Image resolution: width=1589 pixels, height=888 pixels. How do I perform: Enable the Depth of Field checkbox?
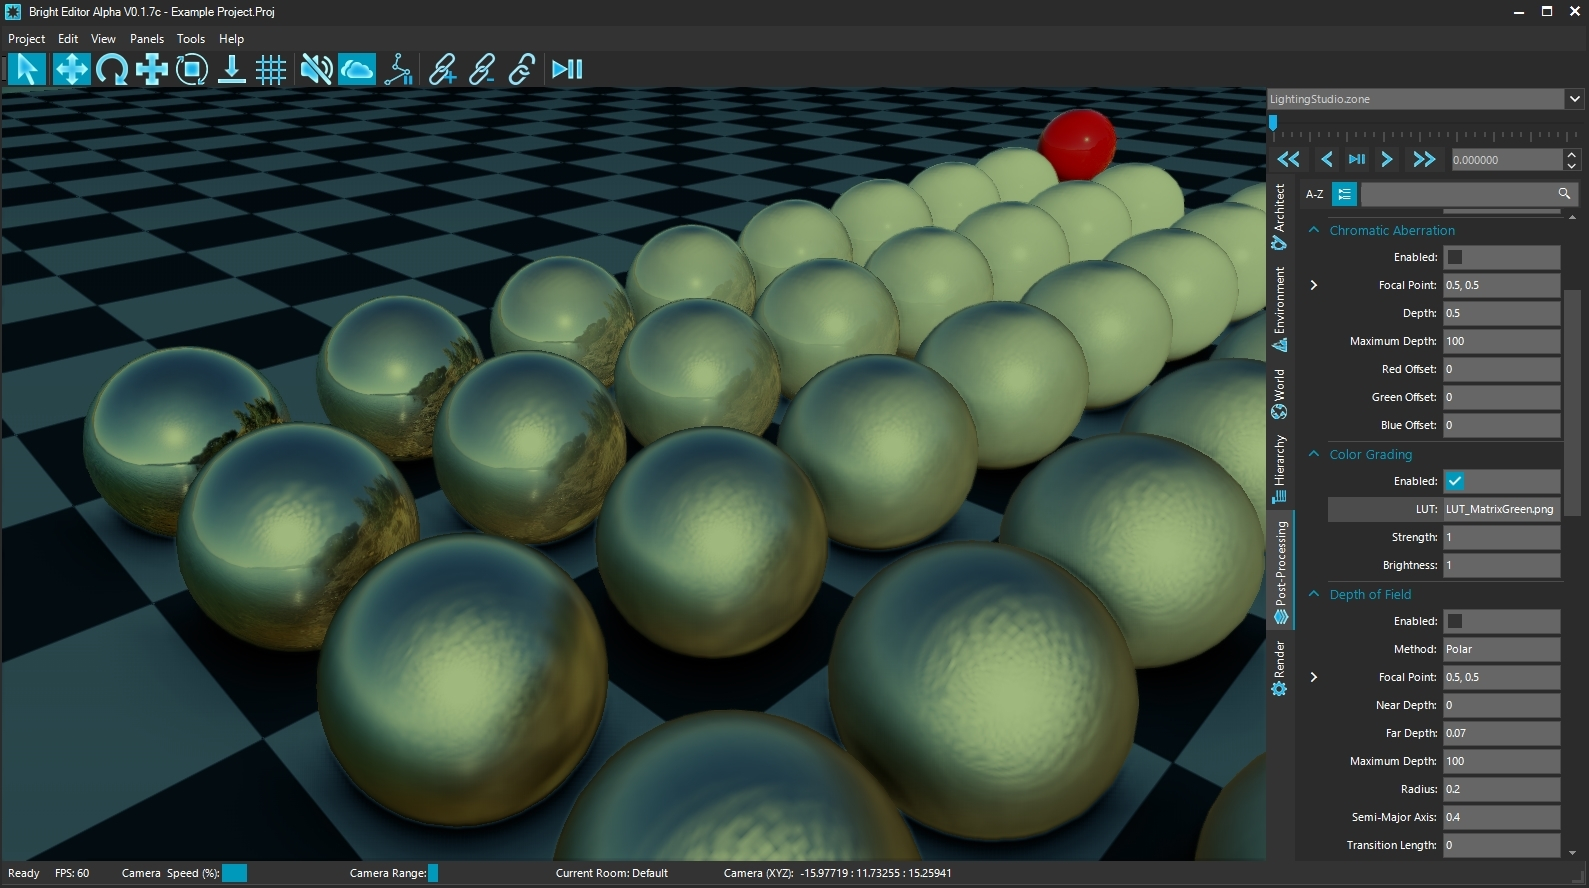(1455, 621)
